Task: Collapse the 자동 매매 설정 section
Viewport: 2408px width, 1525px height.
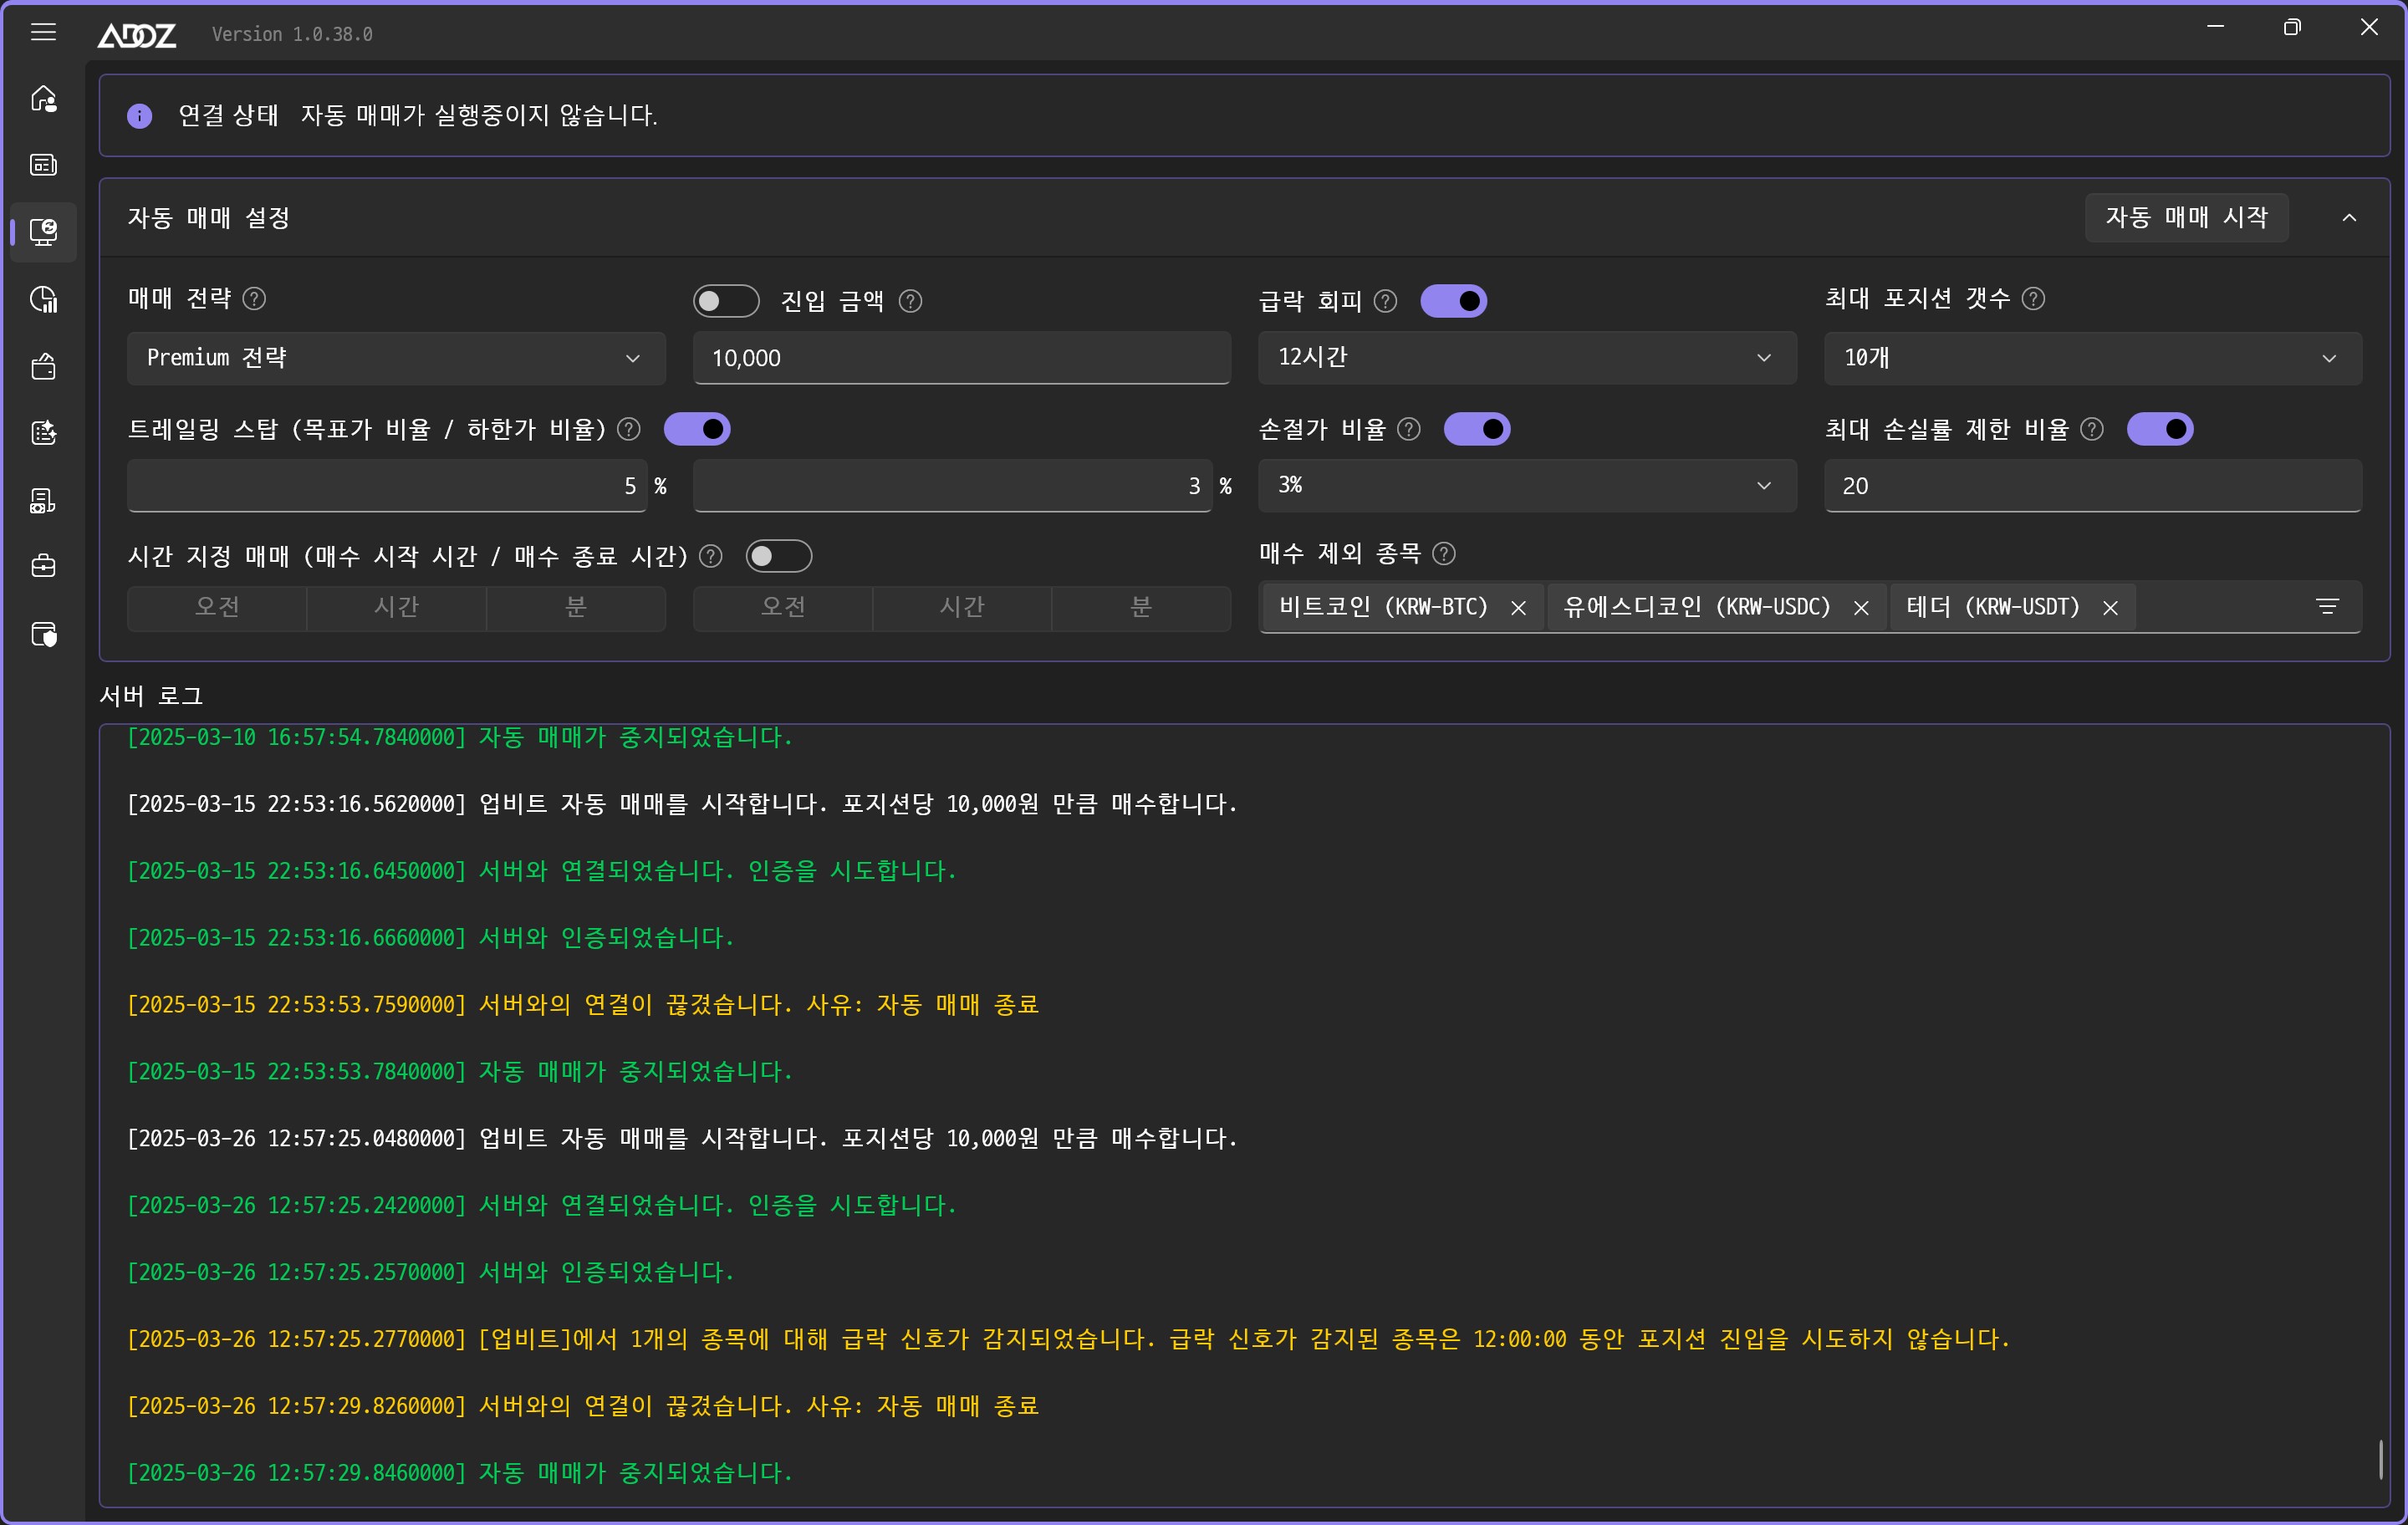Action: click(2349, 217)
